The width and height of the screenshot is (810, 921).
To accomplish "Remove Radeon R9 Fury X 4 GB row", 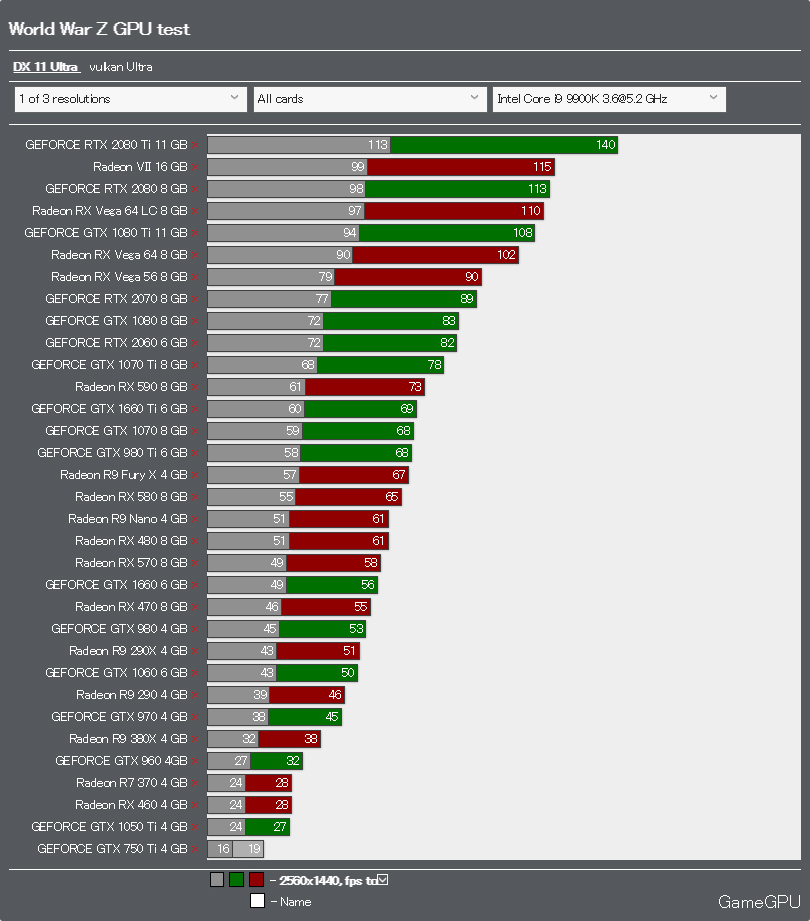I will (195, 475).
